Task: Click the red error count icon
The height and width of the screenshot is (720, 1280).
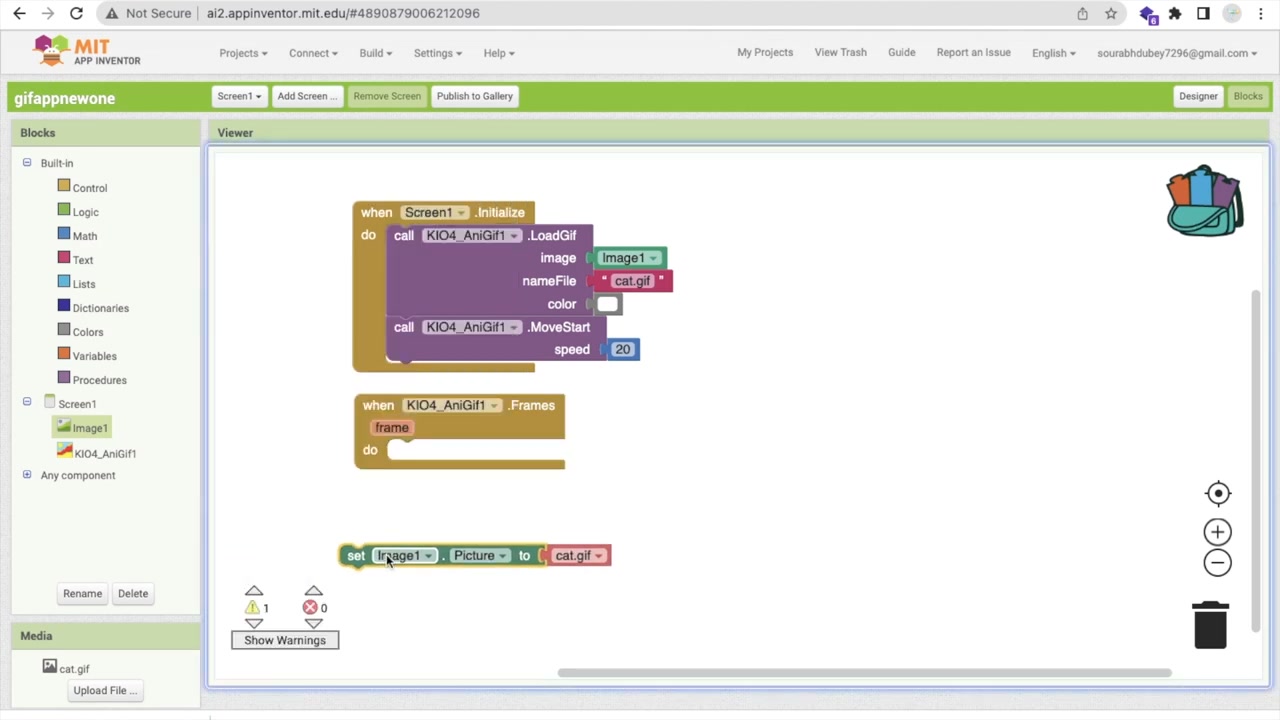Action: (310, 608)
